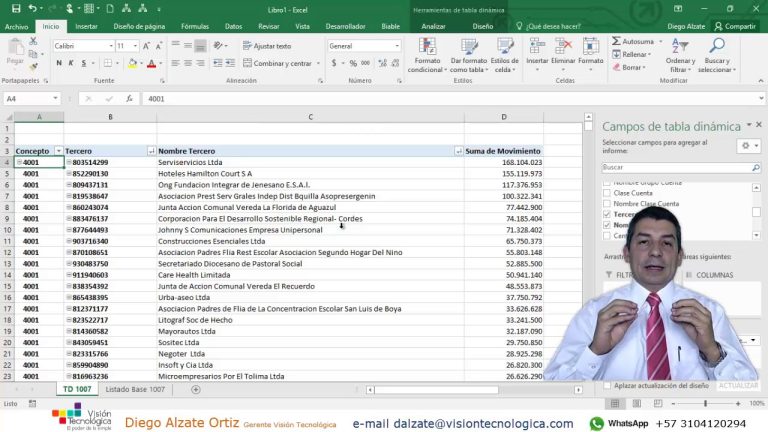This screenshot has width=768, height=432.
Task: Enable Aplazar actualización del diseño checkbox
Action: pos(607,385)
